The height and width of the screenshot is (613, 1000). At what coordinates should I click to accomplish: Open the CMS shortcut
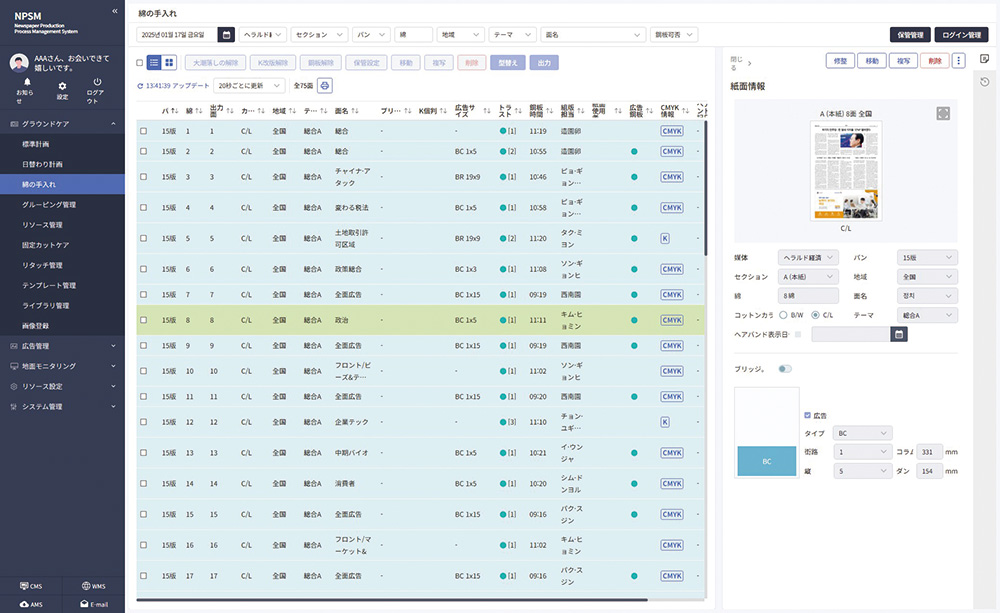[x=31, y=586]
